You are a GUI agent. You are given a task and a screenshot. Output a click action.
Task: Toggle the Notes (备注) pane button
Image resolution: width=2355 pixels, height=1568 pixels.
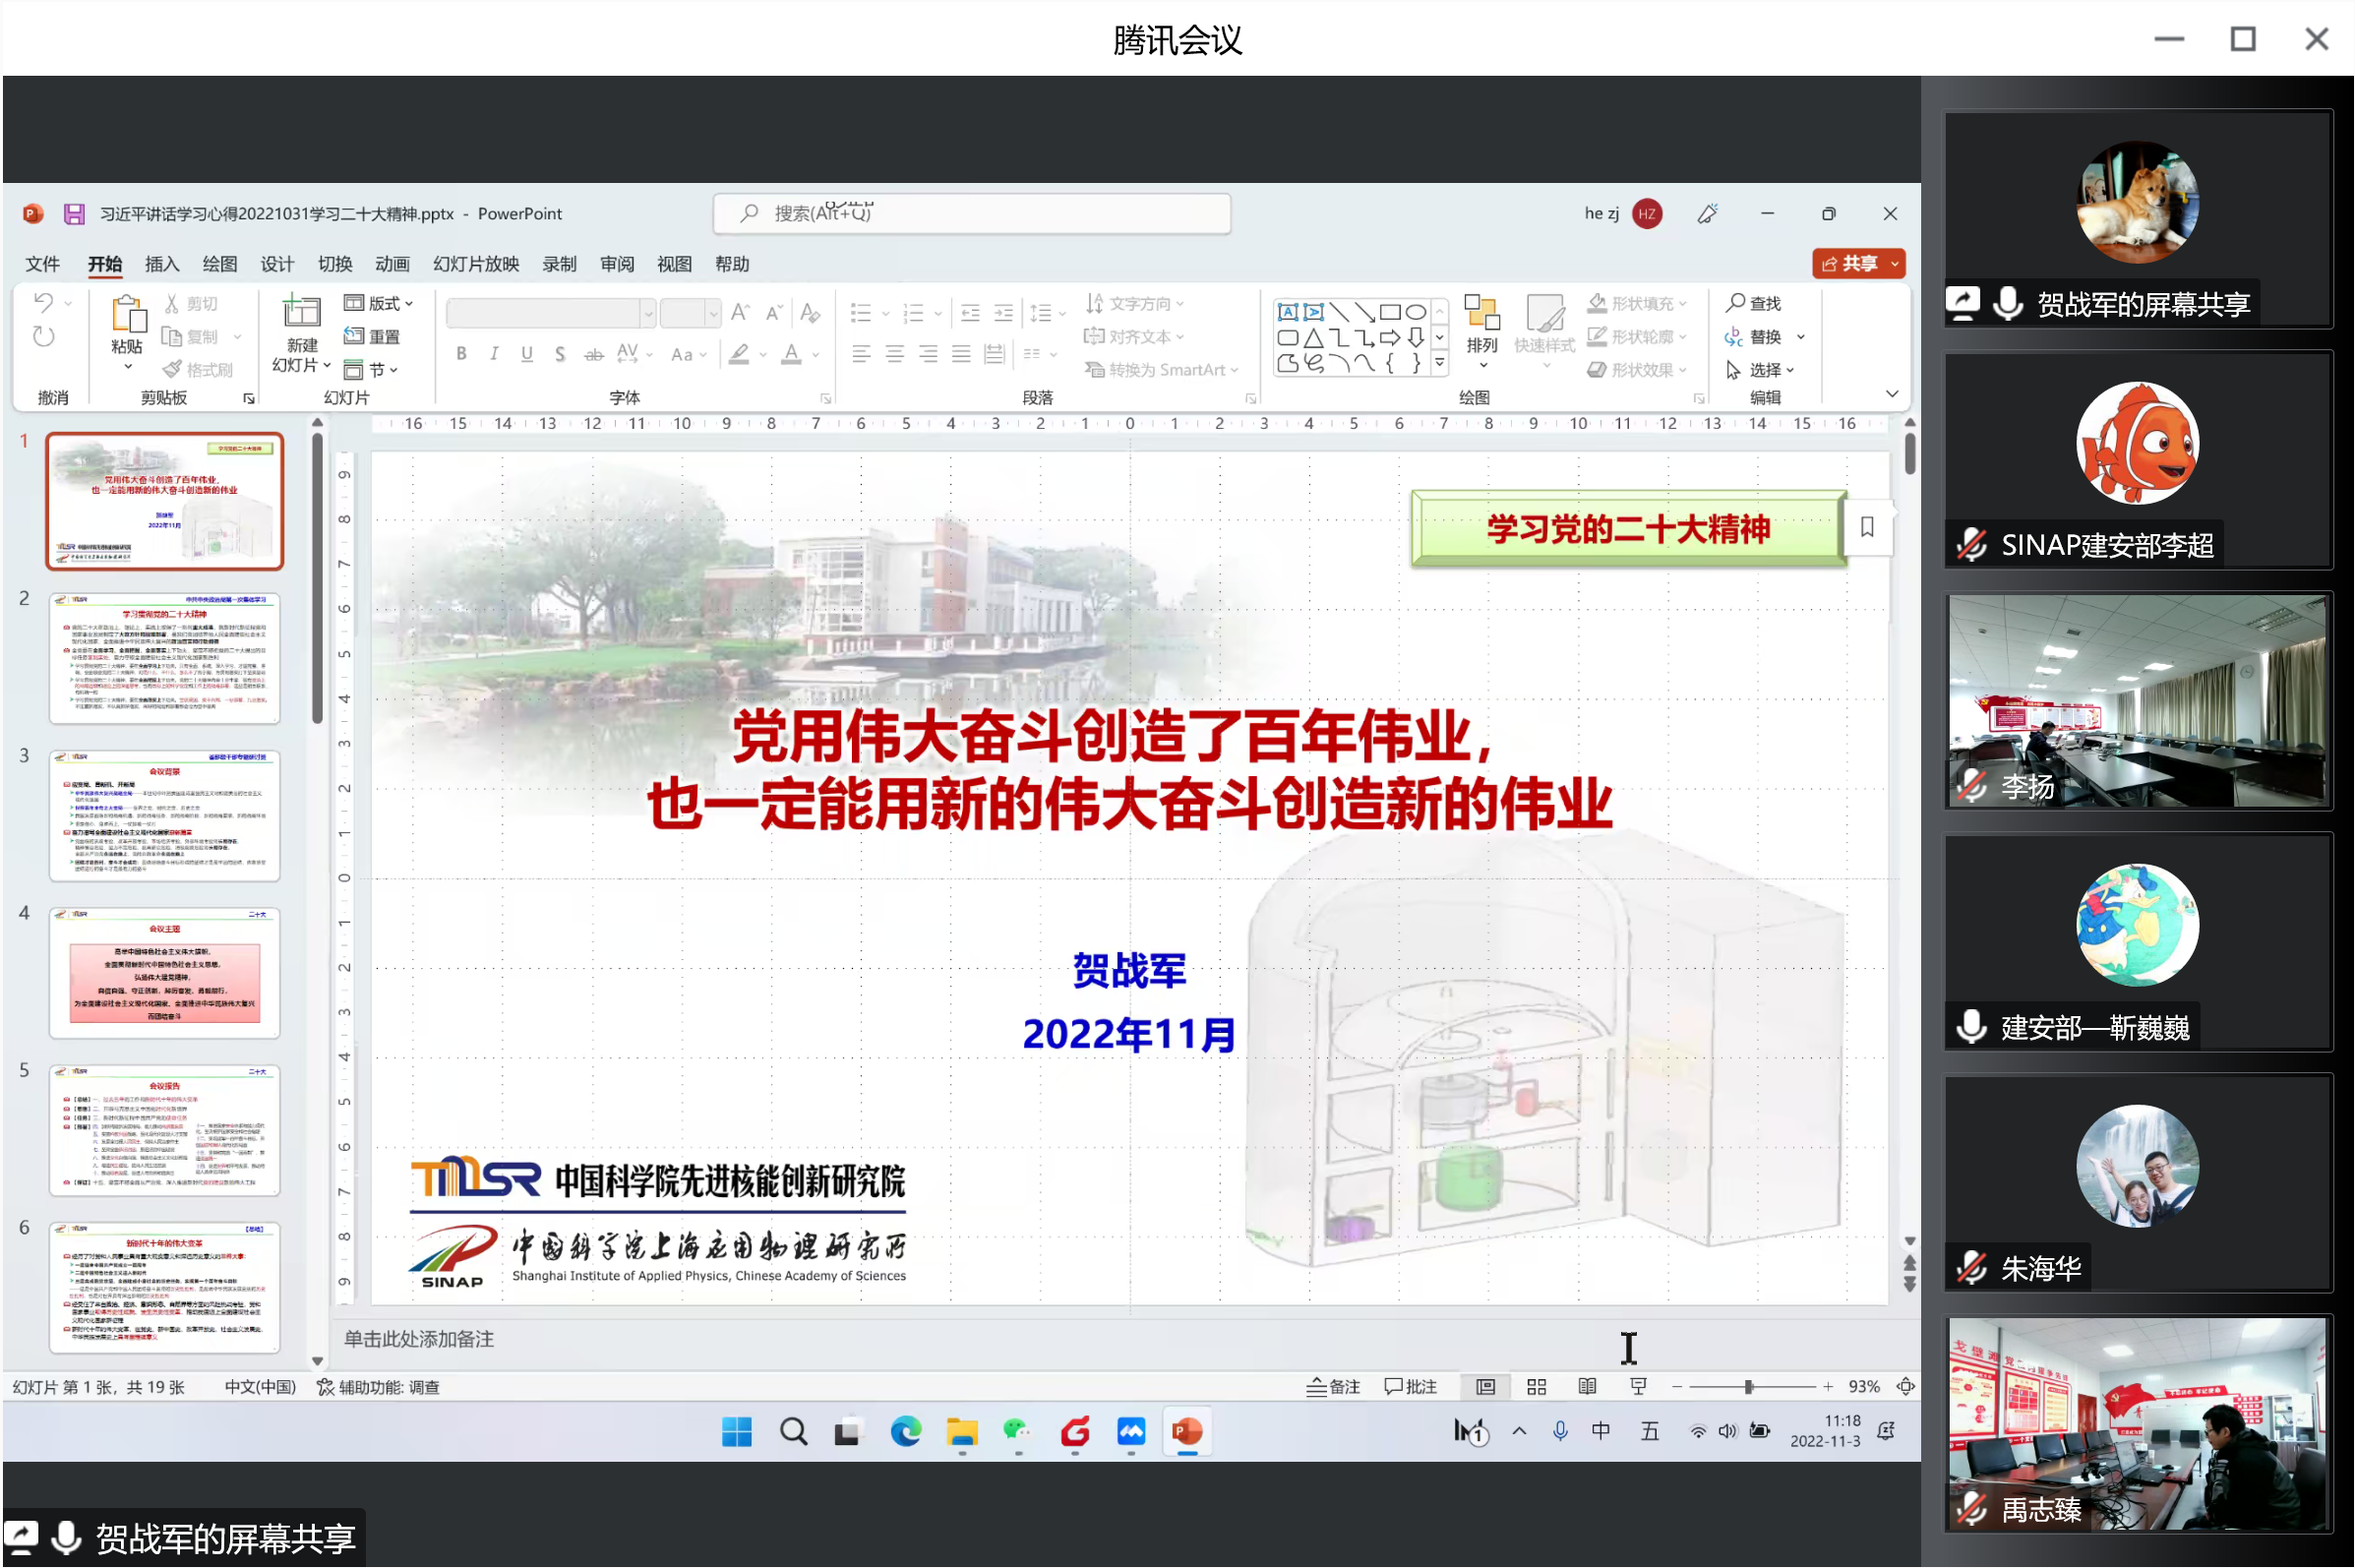(1333, 1387)
